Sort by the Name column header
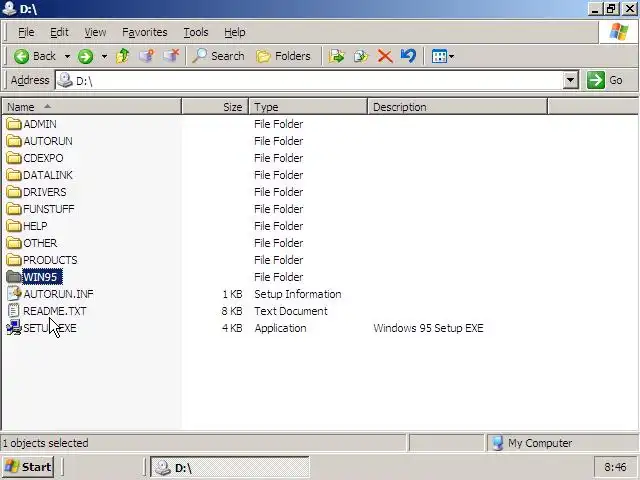Viewport: 640px width, 480px height. pos(91,107)
